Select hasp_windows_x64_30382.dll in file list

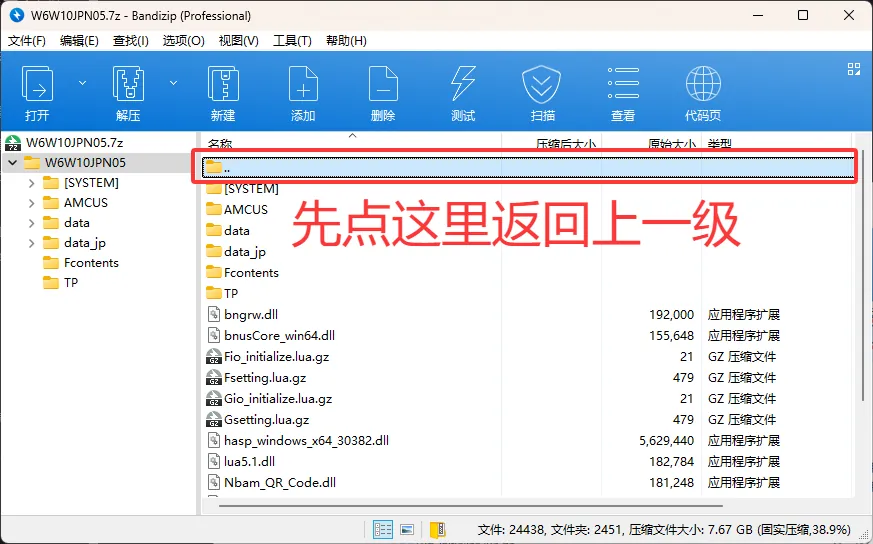[x=306, y=440]
